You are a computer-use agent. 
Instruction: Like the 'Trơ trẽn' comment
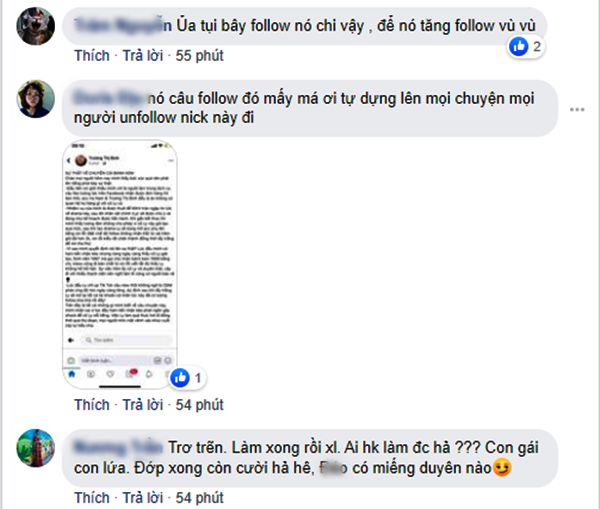point(92,498)
